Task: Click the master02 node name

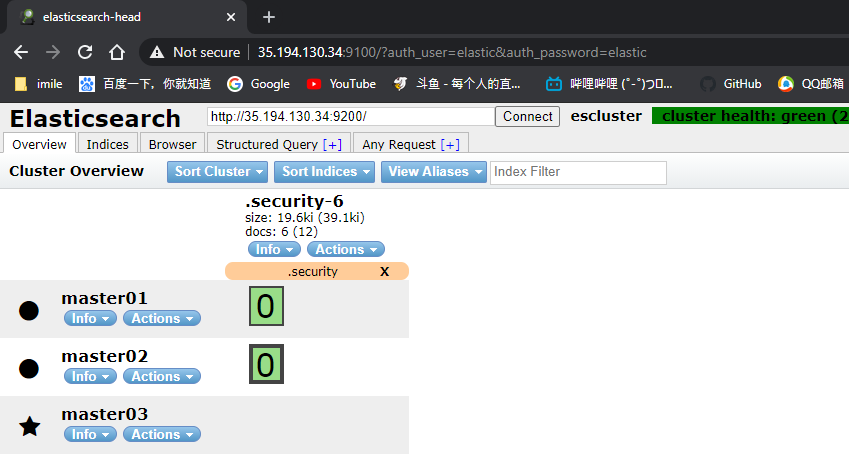Action: point(105,356)
